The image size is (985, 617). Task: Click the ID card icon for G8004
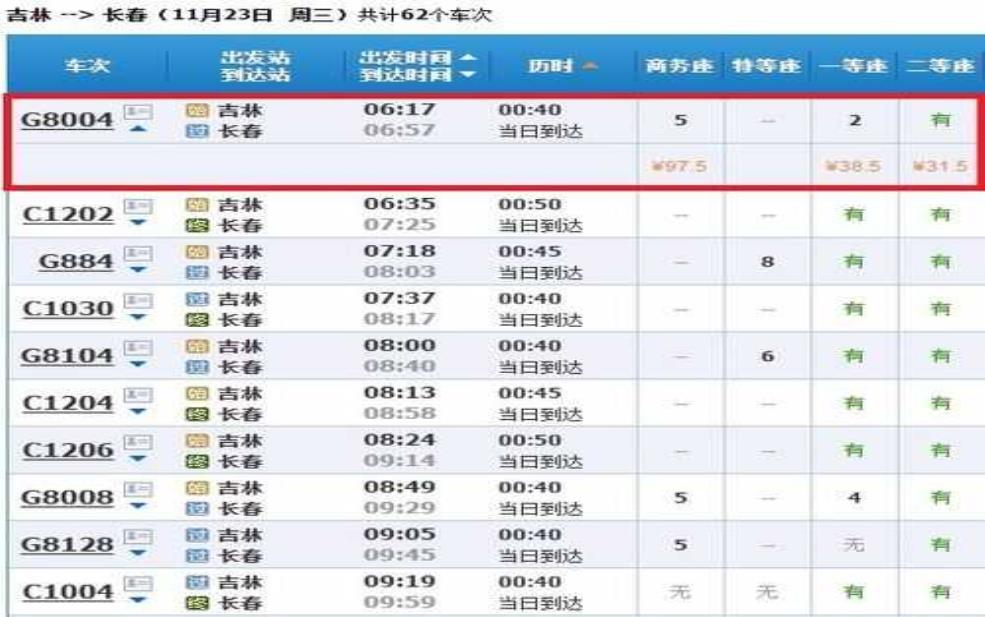coord(138,112)
